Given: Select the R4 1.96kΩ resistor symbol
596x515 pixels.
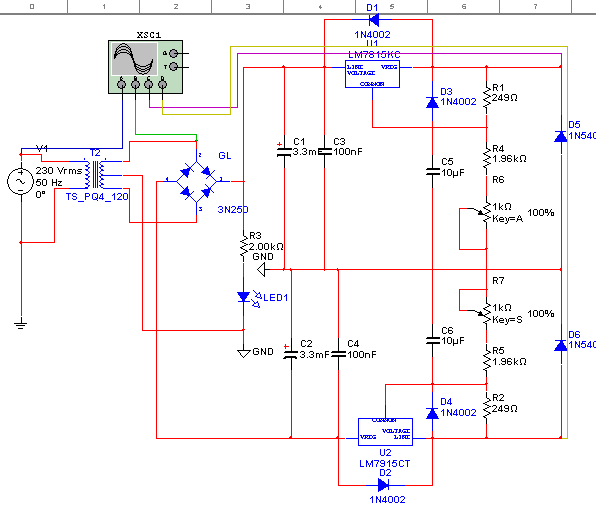Looking at the screenshot, I should [x=487, y=158].
